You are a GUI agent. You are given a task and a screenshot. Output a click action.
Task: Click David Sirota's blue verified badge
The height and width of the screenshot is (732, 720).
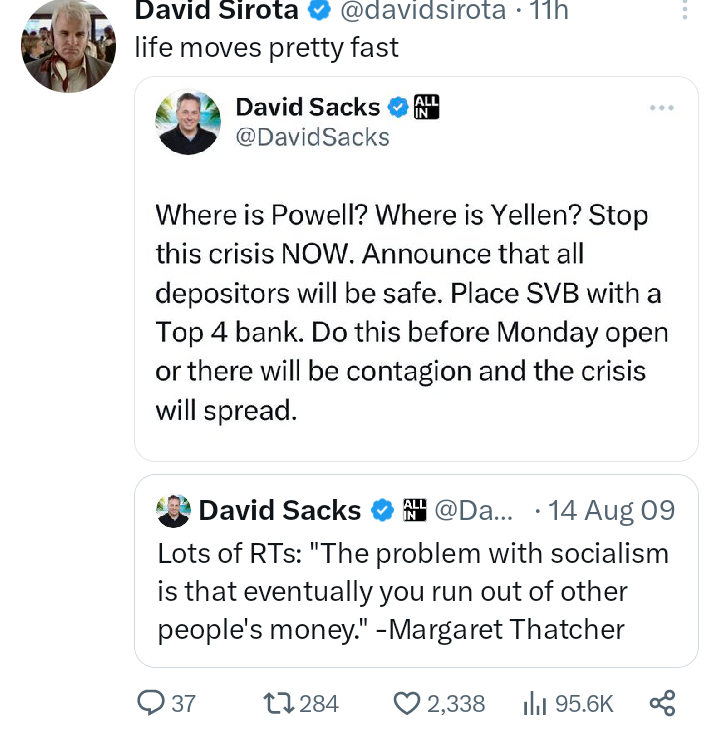click(320, 11)
